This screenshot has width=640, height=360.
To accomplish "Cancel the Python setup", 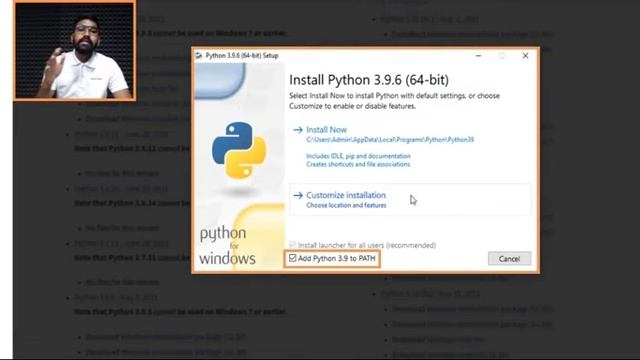I will (509, 259).
